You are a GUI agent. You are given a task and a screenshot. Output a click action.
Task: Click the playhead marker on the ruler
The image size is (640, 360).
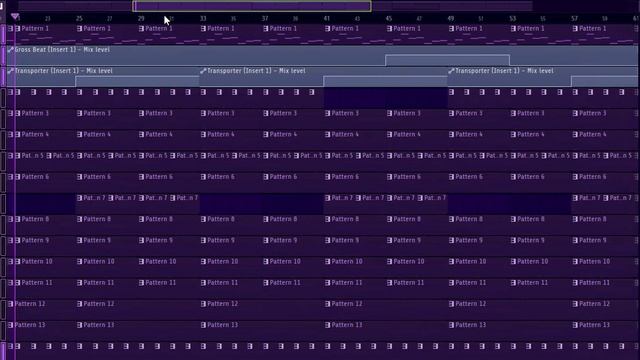pos(15,17)
